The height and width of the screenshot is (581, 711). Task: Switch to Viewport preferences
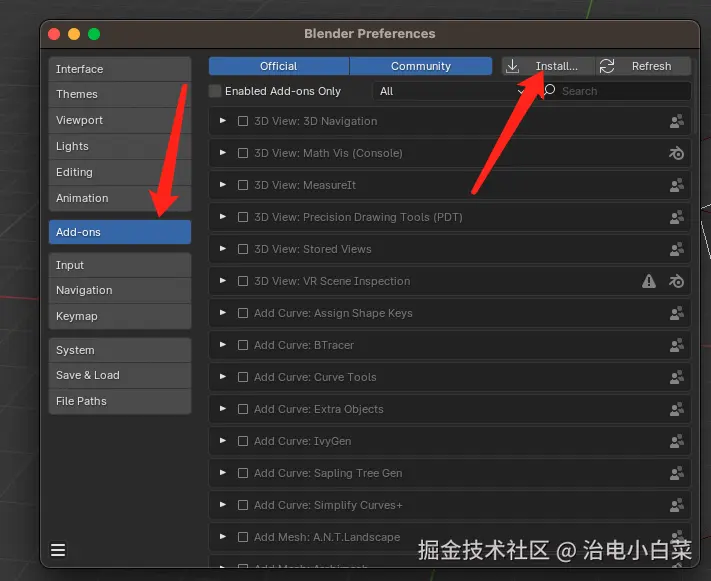(120, 120)
